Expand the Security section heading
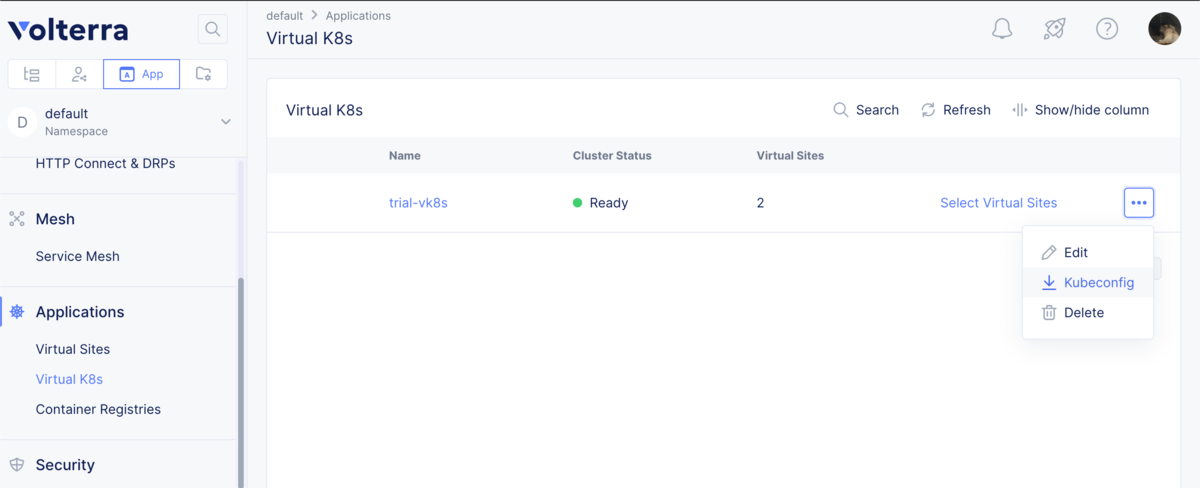Screen dimensions: 1200x488 click(x=65, y=465)
